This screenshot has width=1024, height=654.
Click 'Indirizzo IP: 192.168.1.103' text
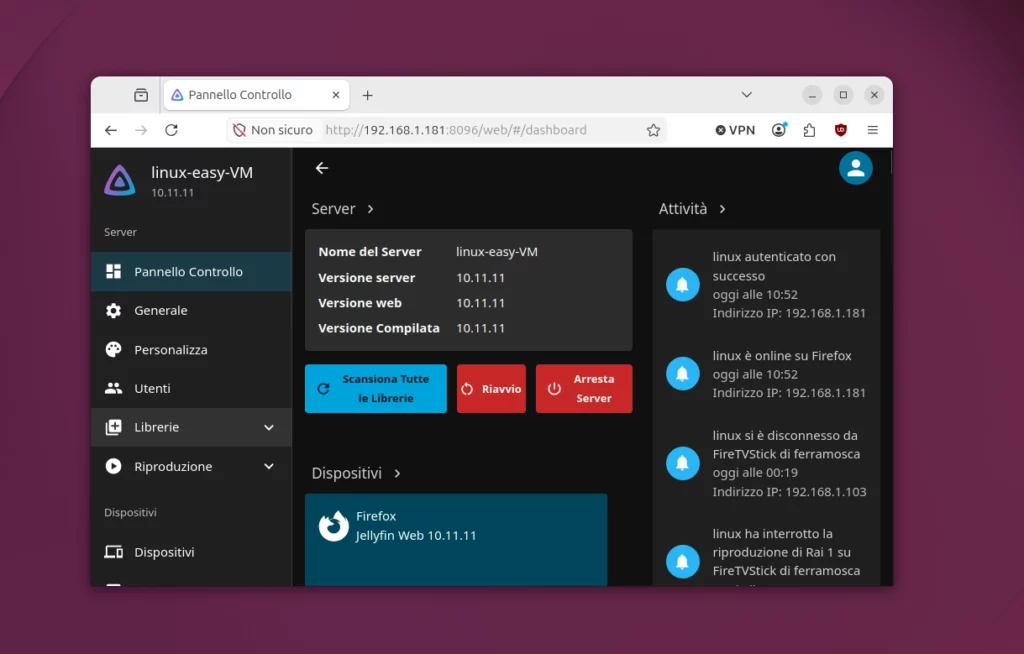(x=790, y=491)
